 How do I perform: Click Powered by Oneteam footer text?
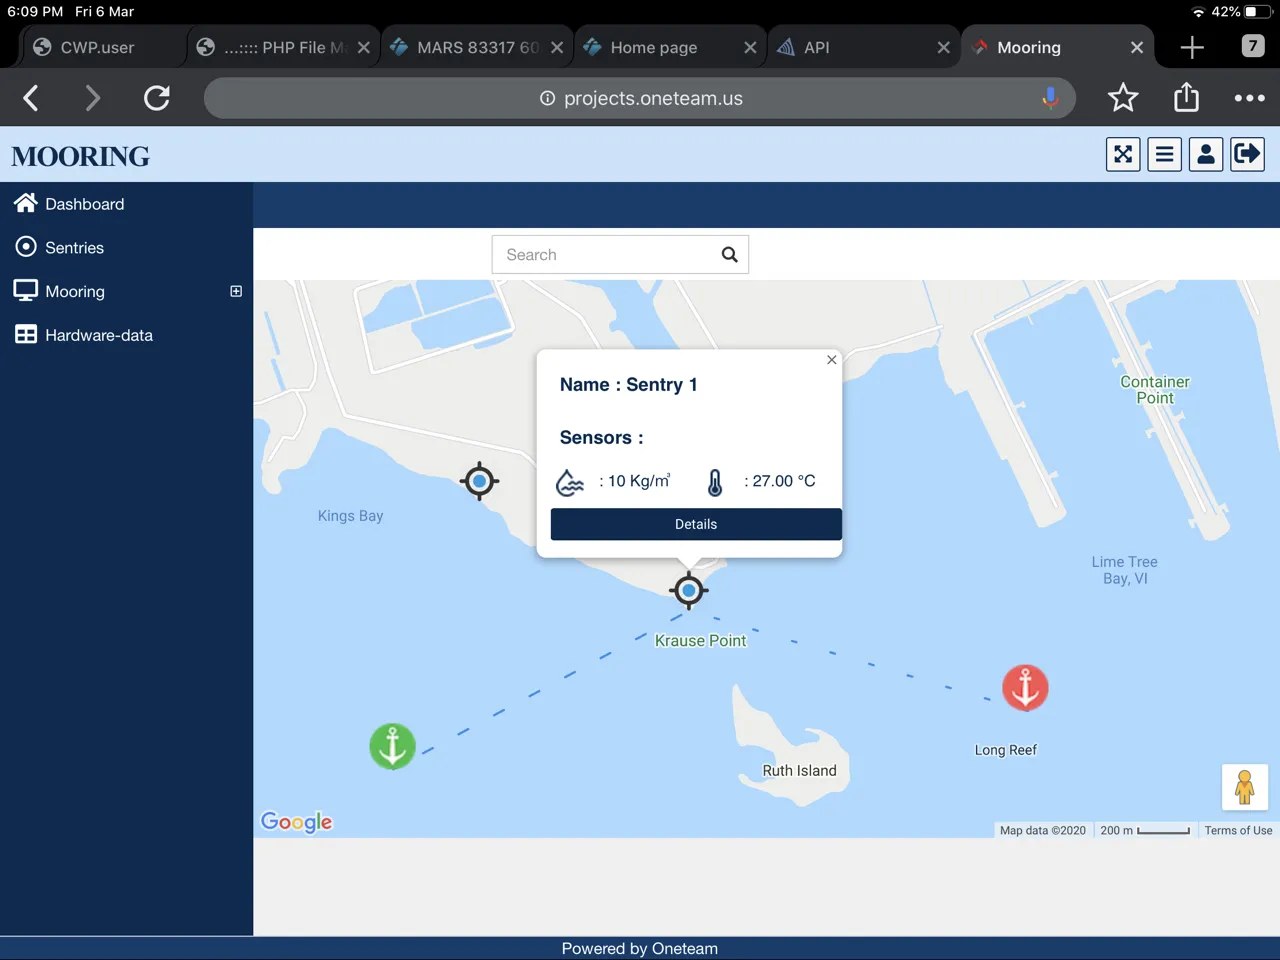(640, 949)
